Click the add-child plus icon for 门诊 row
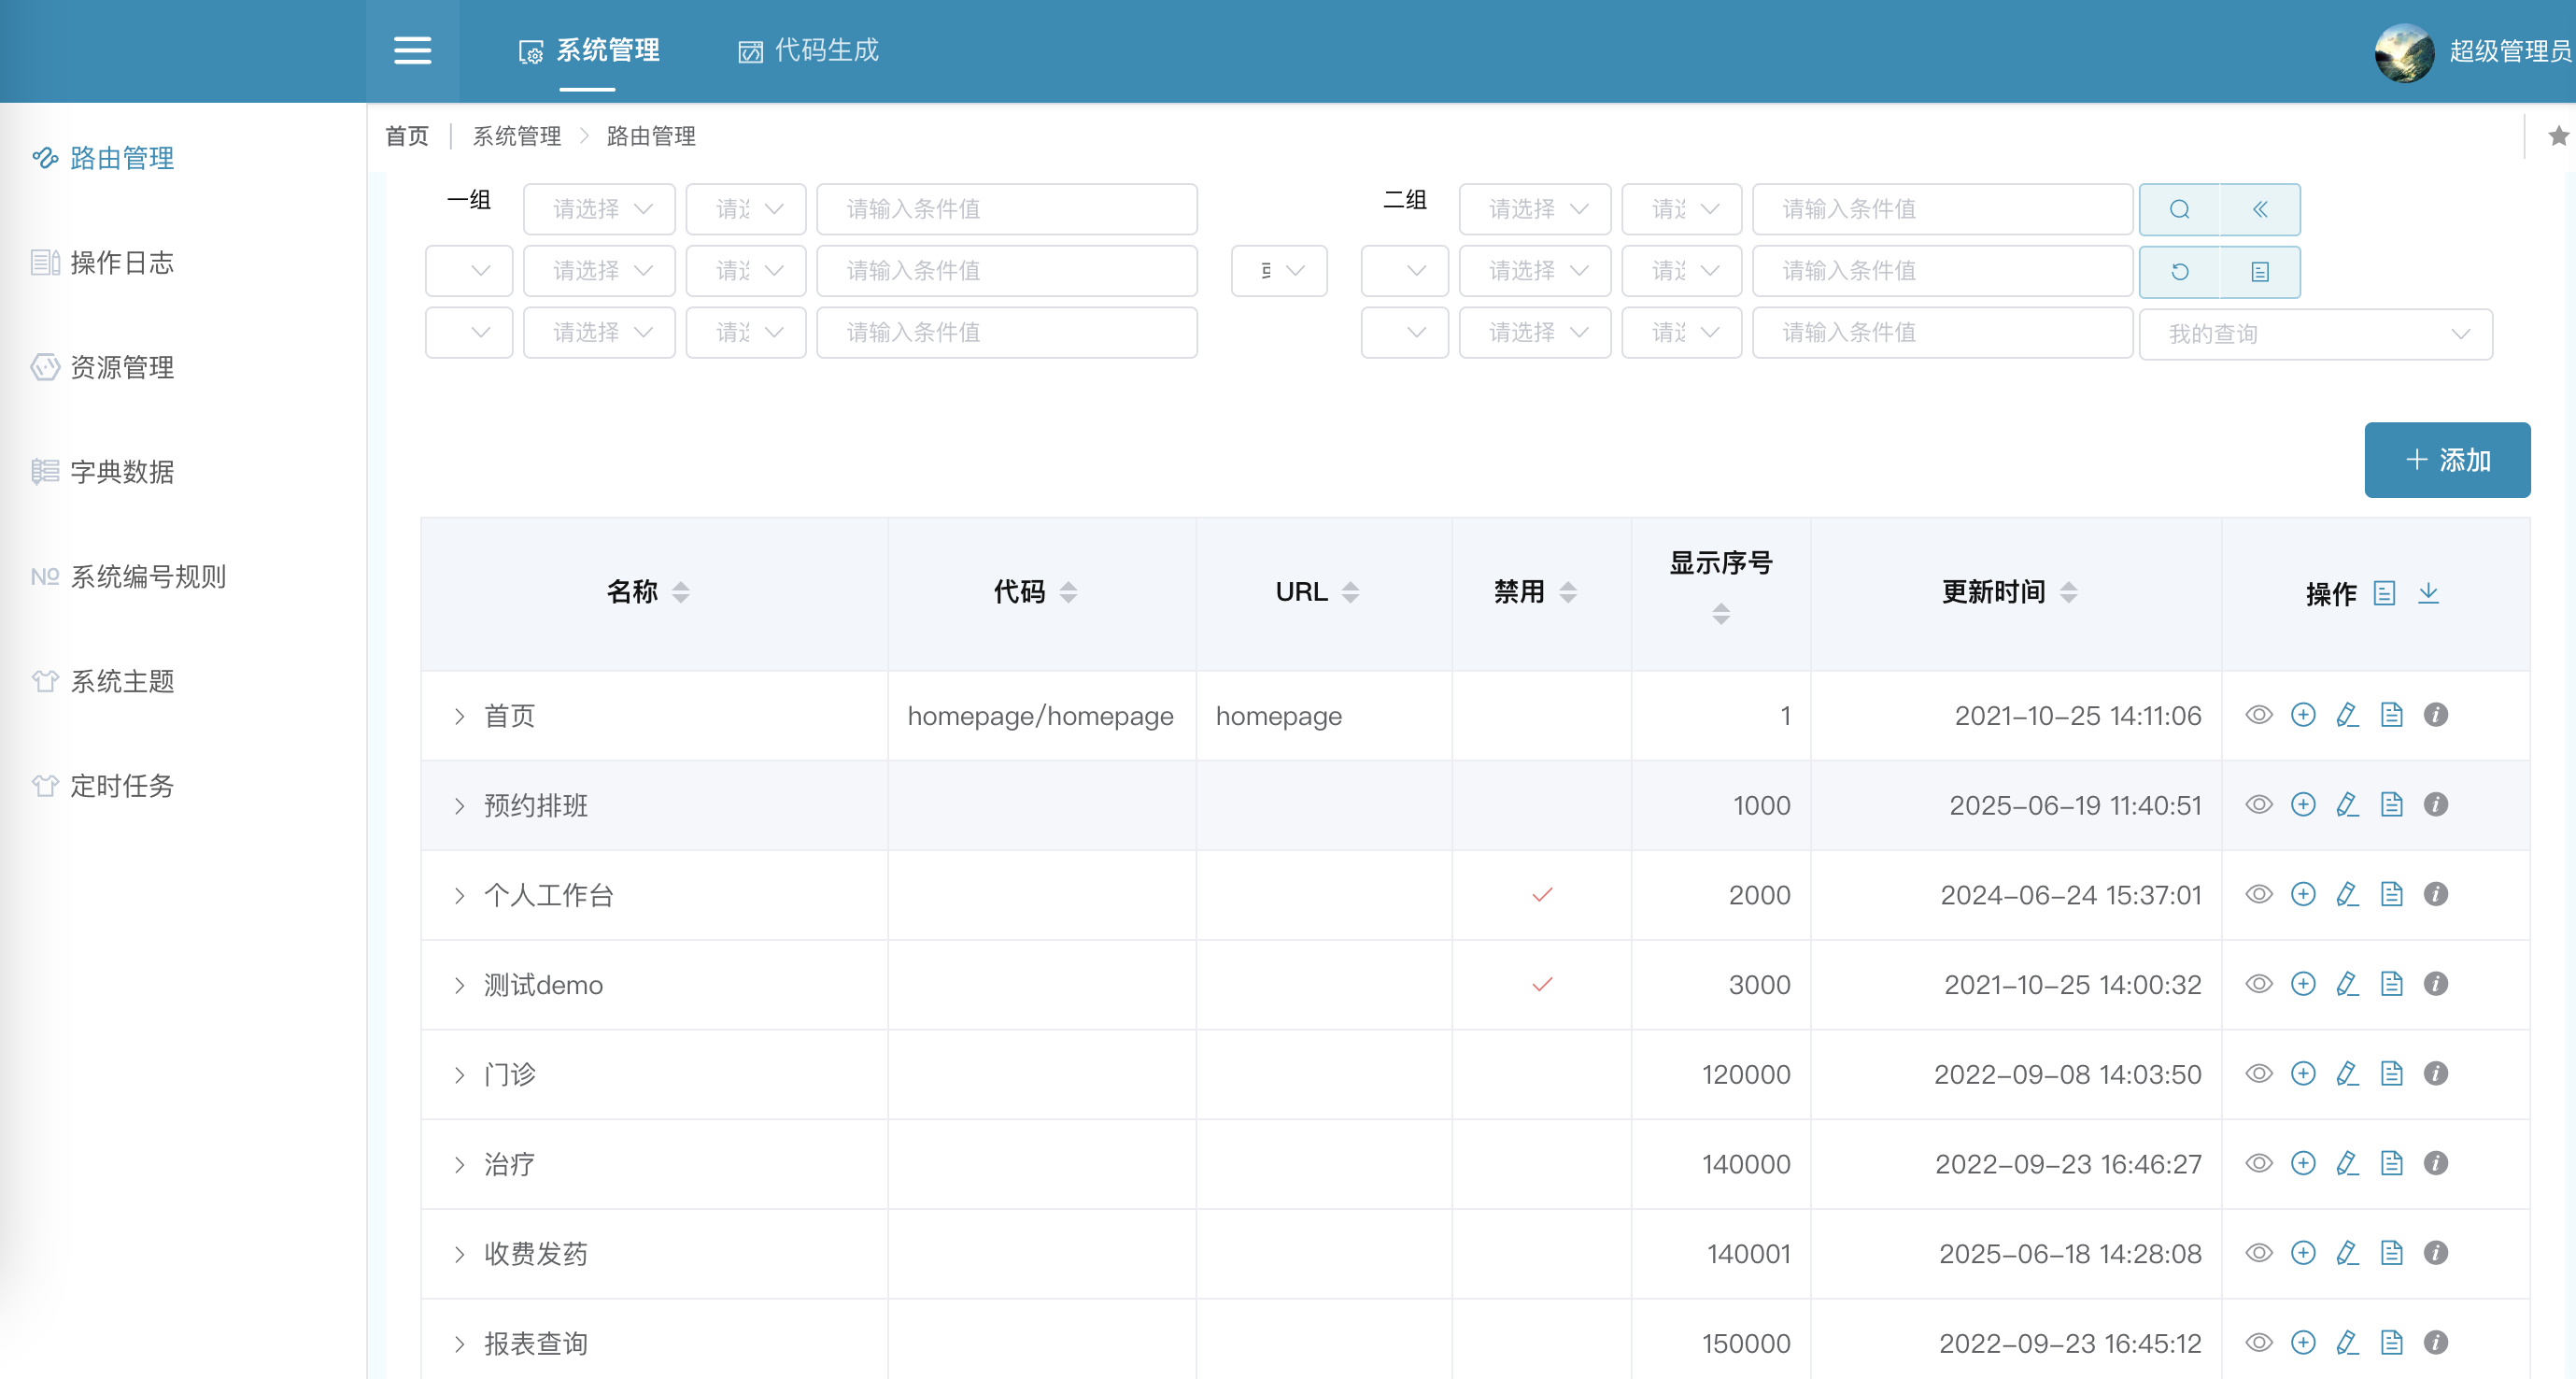 (2303, 1074)
